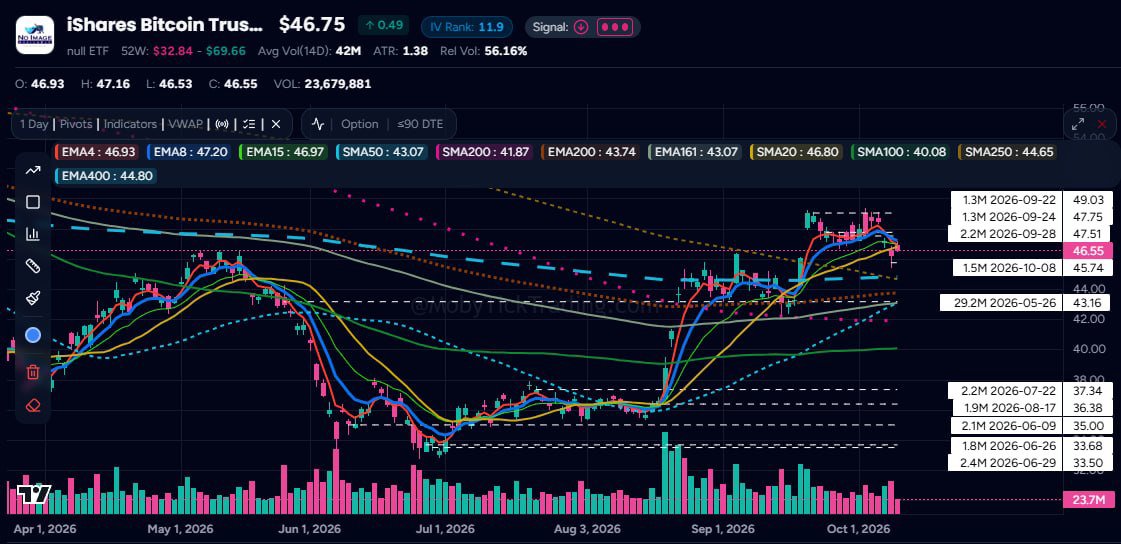The height and width of the screenshot is (544, 1121).
Task: Click the three-dot signal indicator
Action: 614,27
